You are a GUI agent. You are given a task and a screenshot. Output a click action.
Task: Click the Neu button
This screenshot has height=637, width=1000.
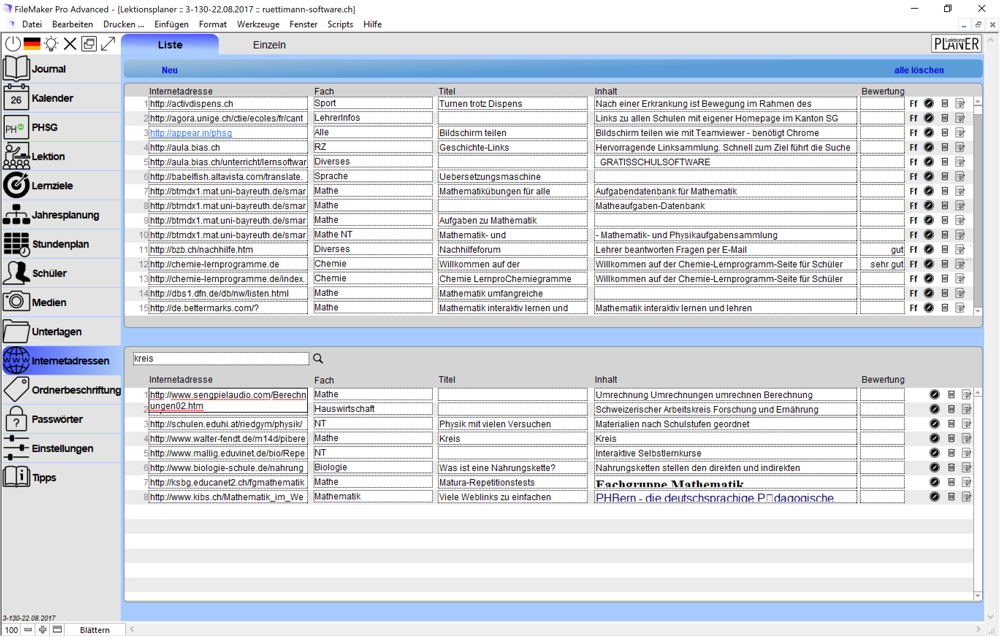click(x=170, y=70)
